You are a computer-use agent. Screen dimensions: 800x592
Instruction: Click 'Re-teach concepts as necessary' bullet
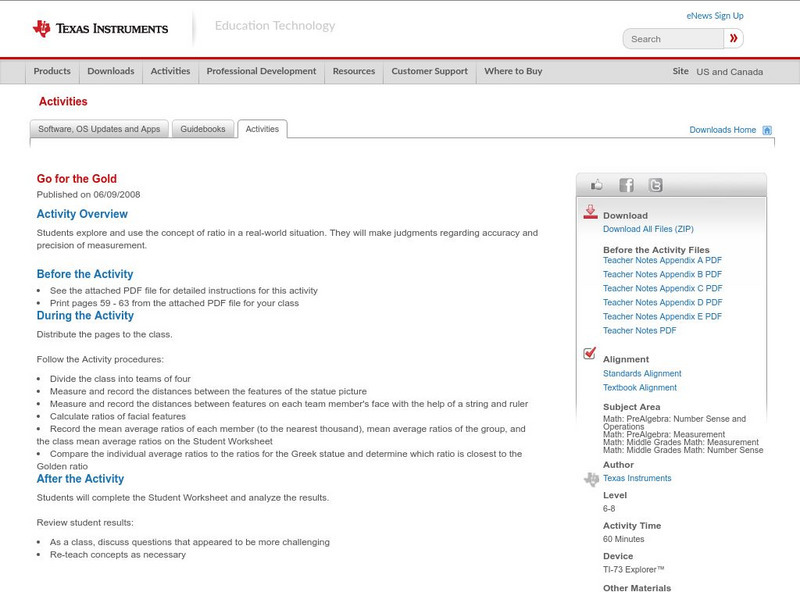[118, 555]
